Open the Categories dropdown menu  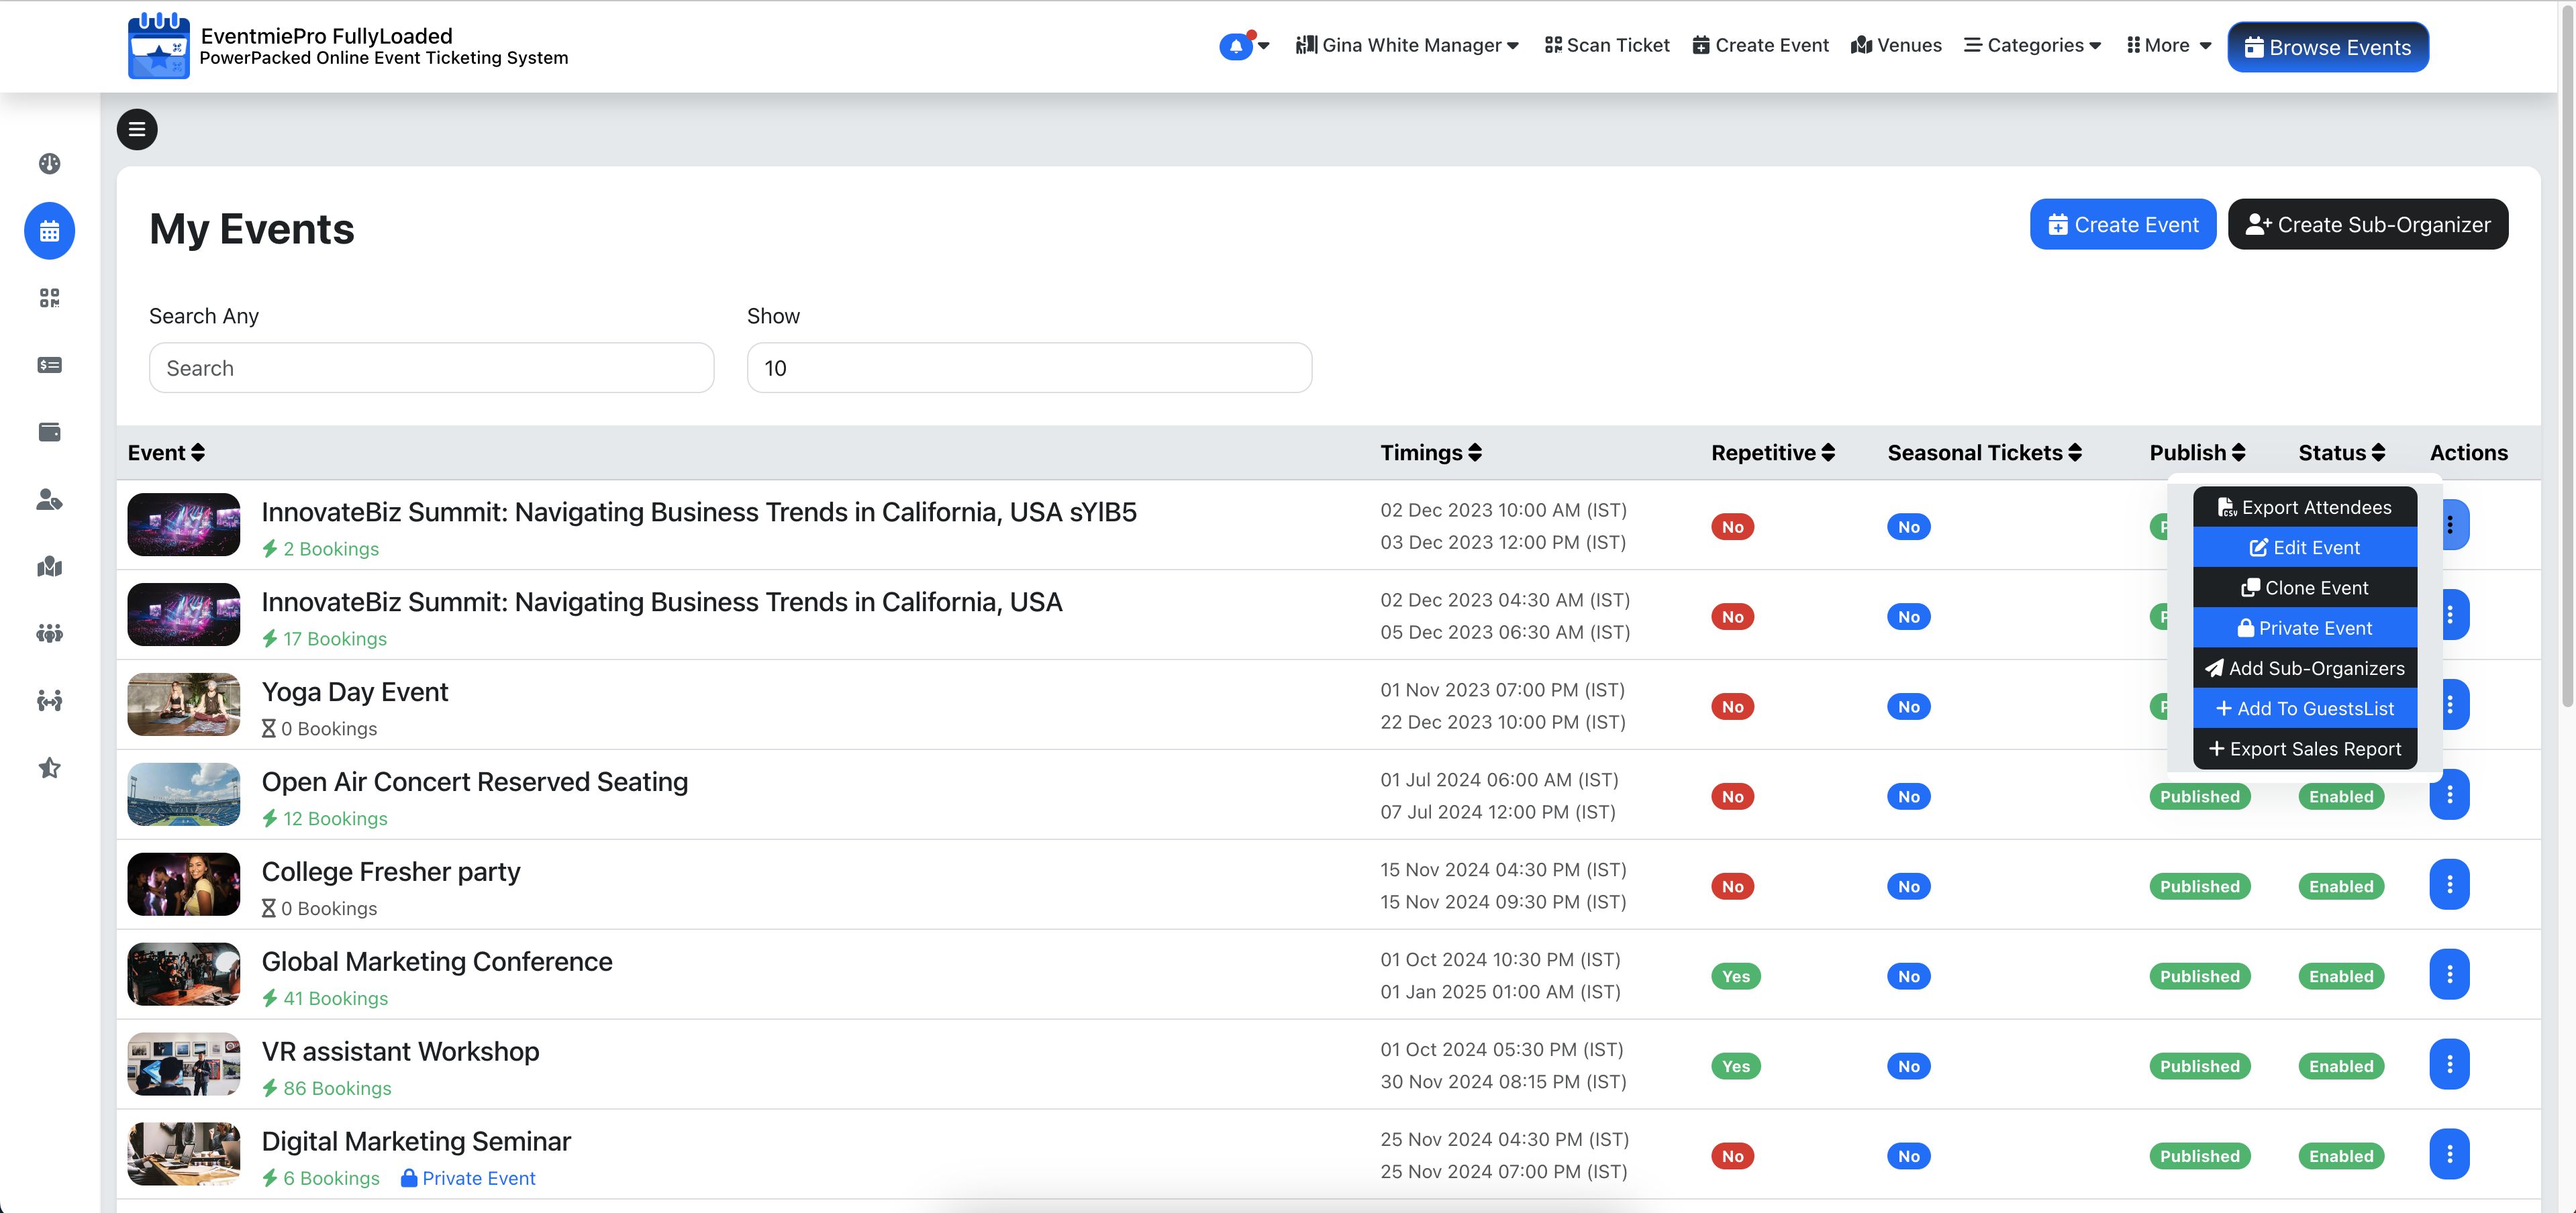tap(2033, 45)
